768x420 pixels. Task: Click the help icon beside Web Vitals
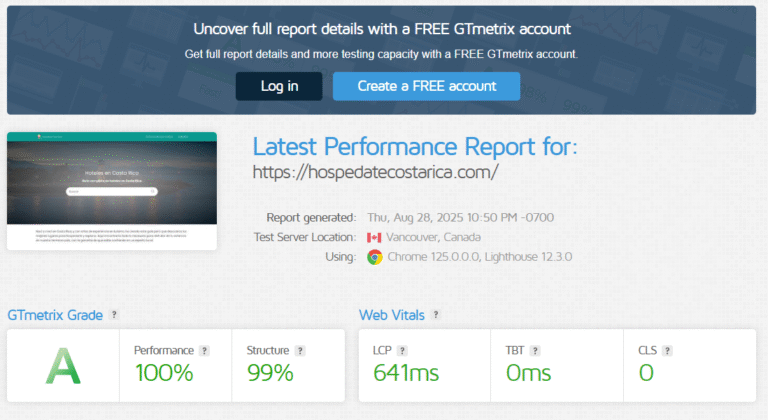click(436, 315)
